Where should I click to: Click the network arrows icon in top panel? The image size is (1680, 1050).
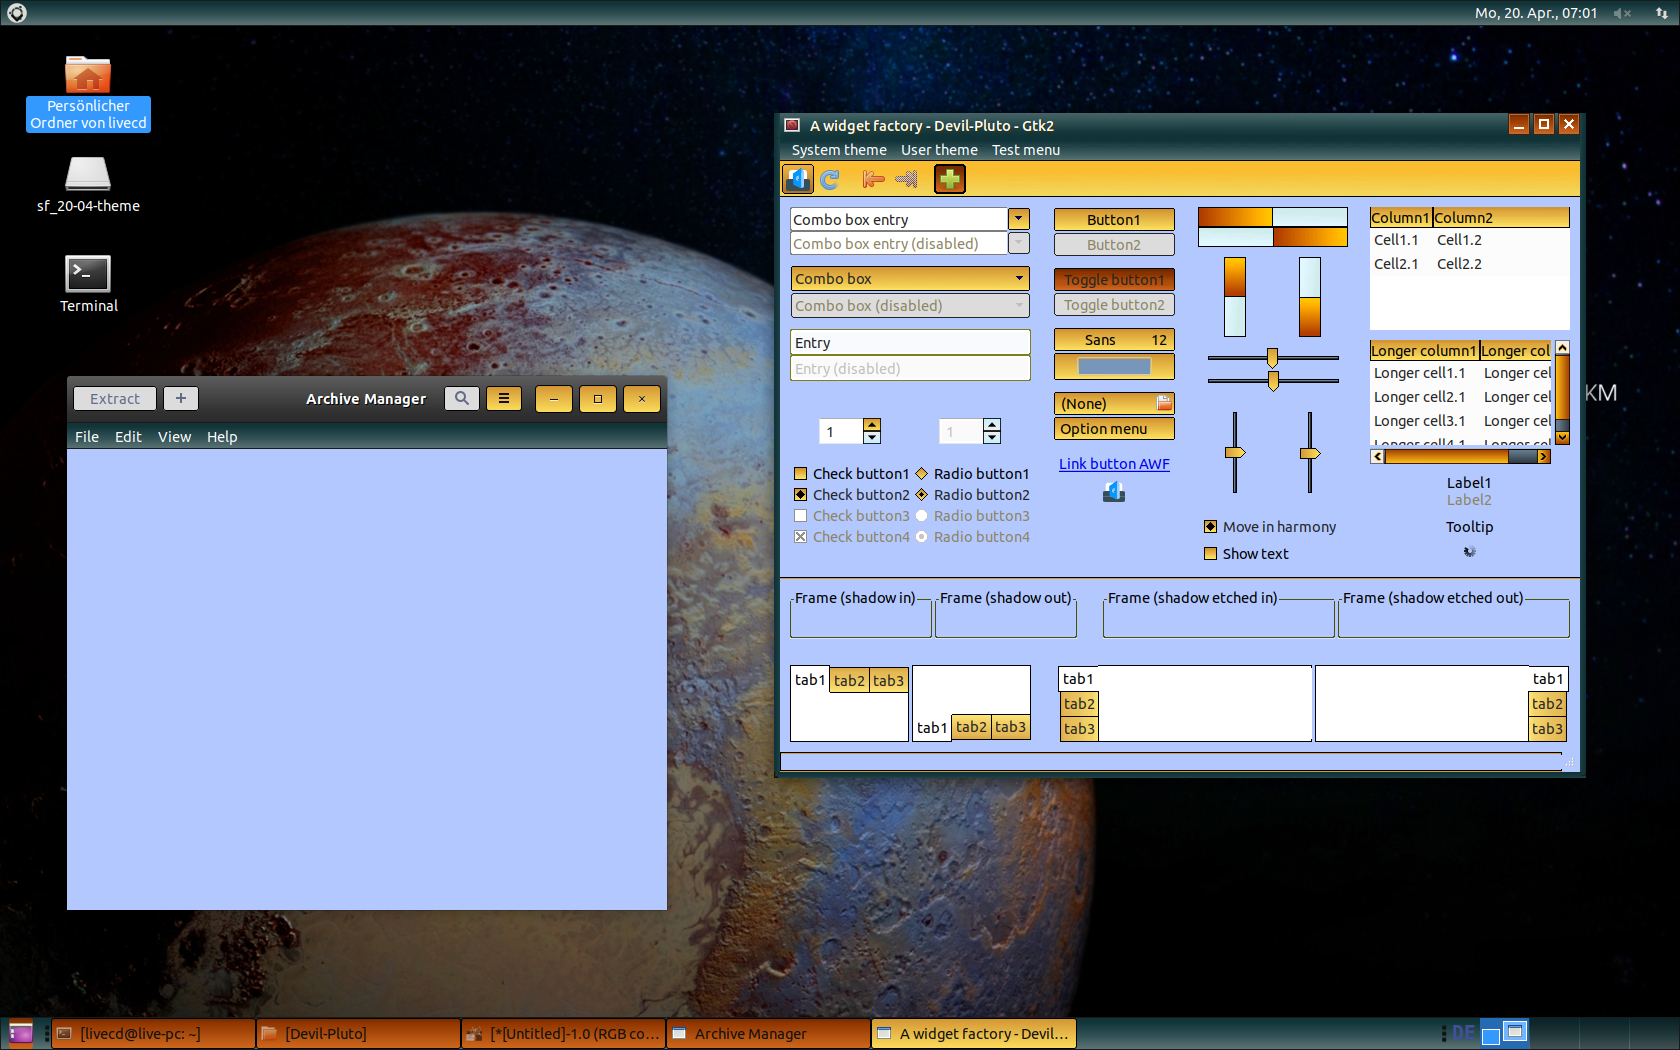(1661, 13)
